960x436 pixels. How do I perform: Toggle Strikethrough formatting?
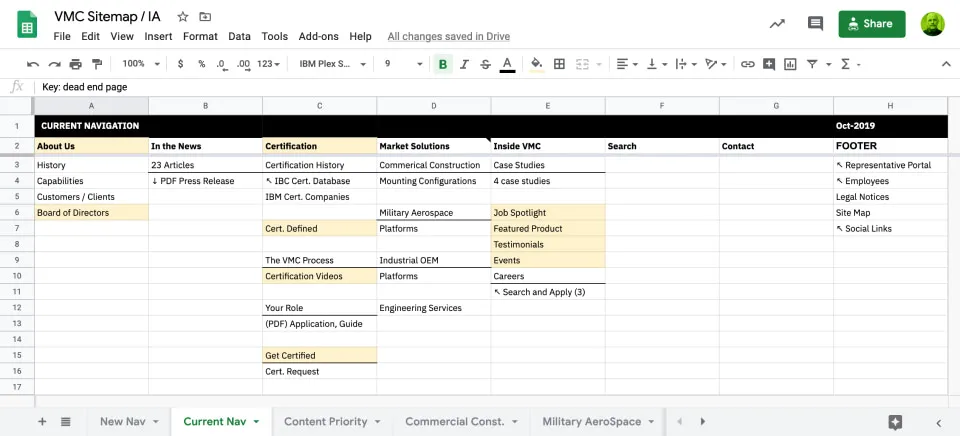[x=486, y=64]
